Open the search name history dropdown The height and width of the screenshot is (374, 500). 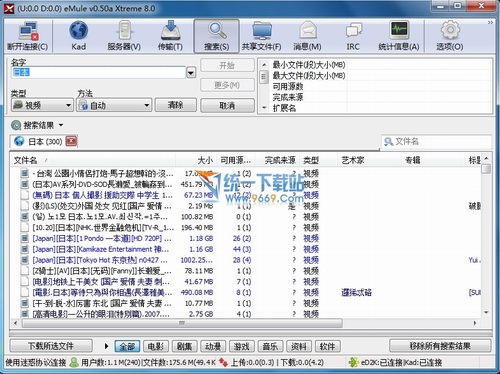click(x=191, y=72)
